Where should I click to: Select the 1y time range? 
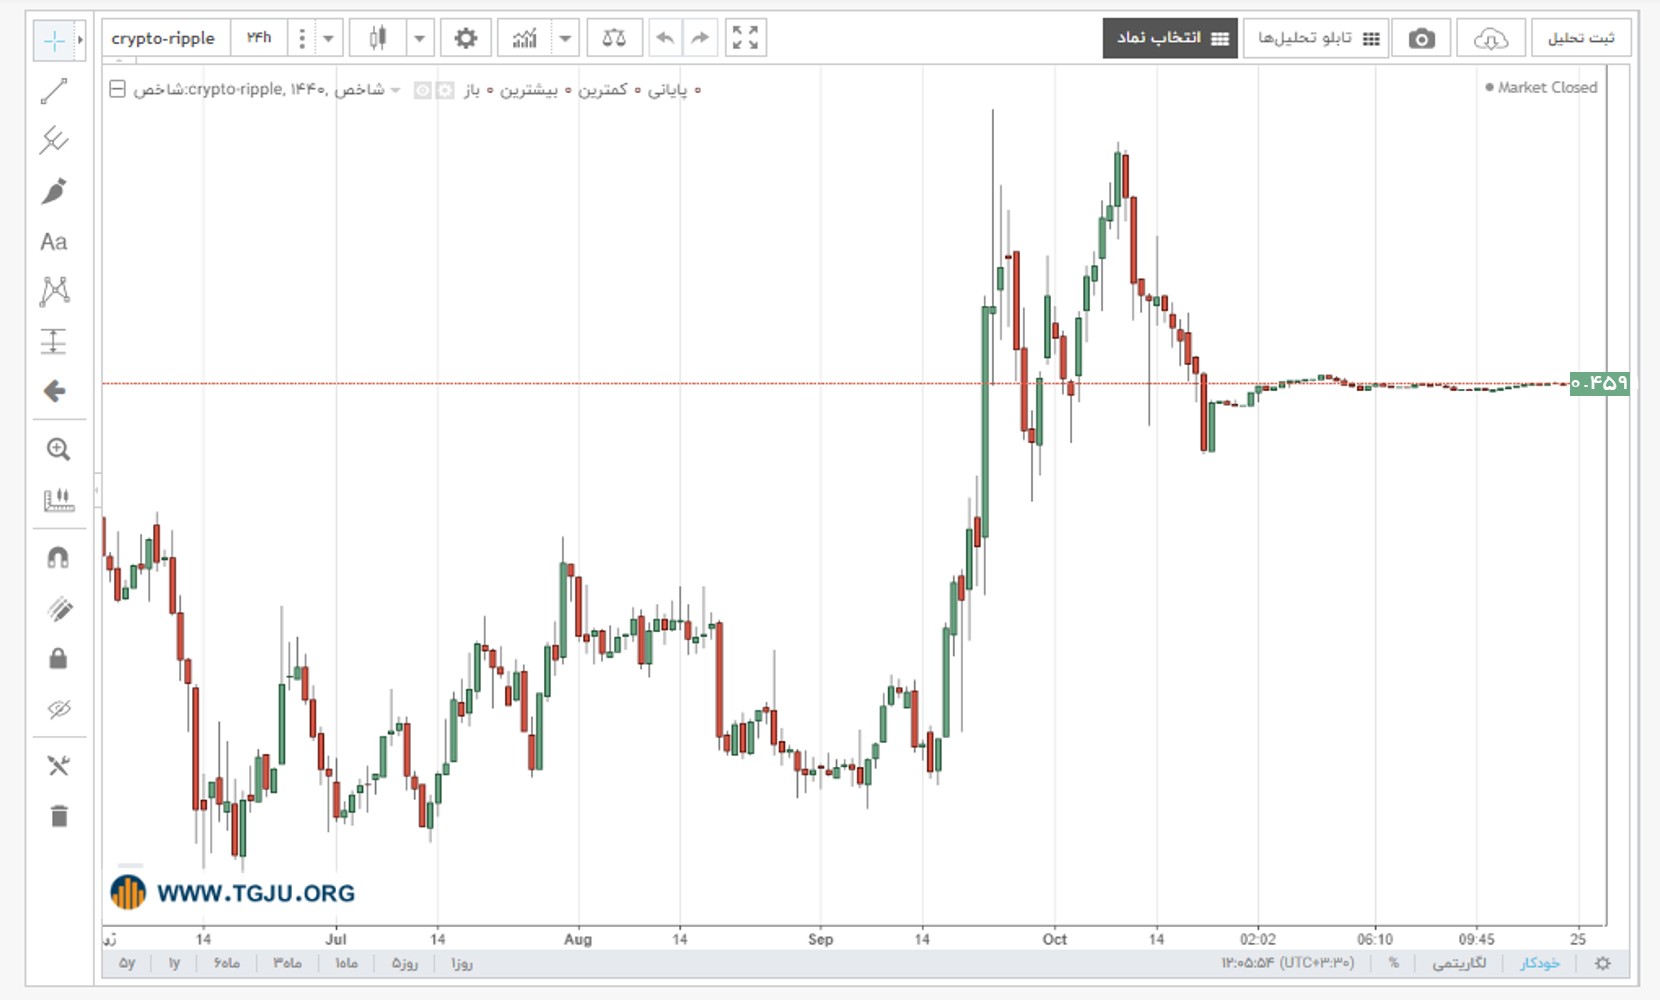(x=174, y=963)
